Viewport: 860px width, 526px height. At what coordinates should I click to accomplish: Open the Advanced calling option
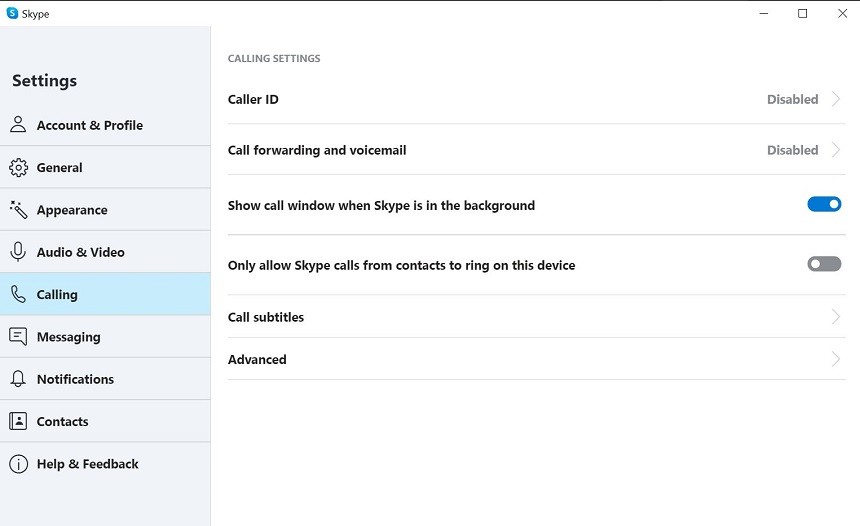point(536,359)
